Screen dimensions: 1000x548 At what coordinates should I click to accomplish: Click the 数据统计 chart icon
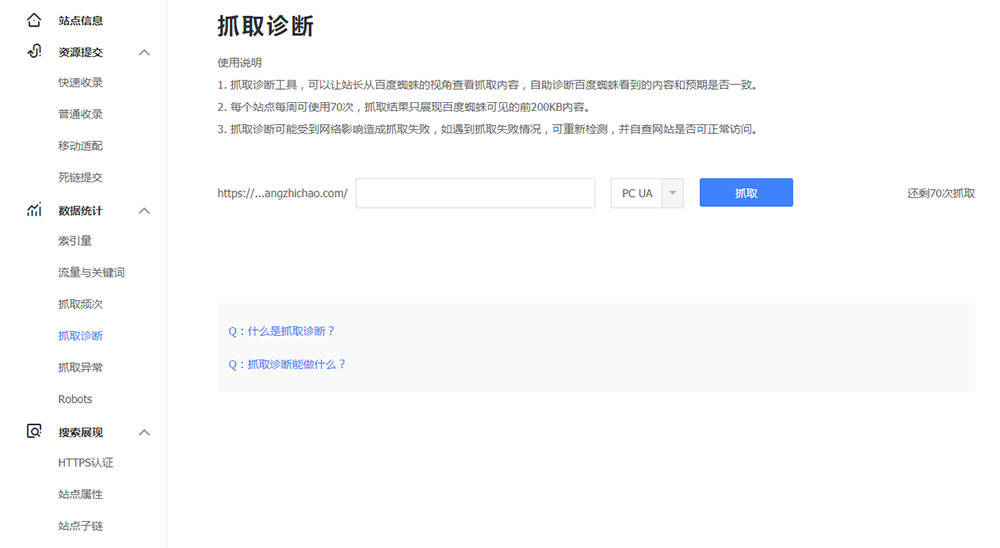(34, 210)
